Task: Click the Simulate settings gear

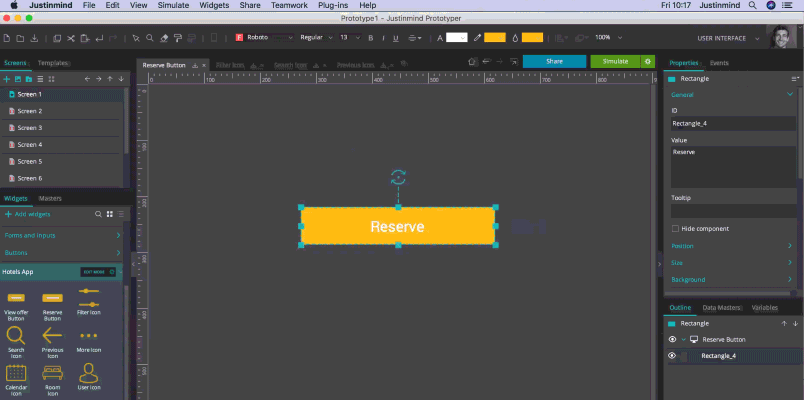Action: [x=648, y=62]
